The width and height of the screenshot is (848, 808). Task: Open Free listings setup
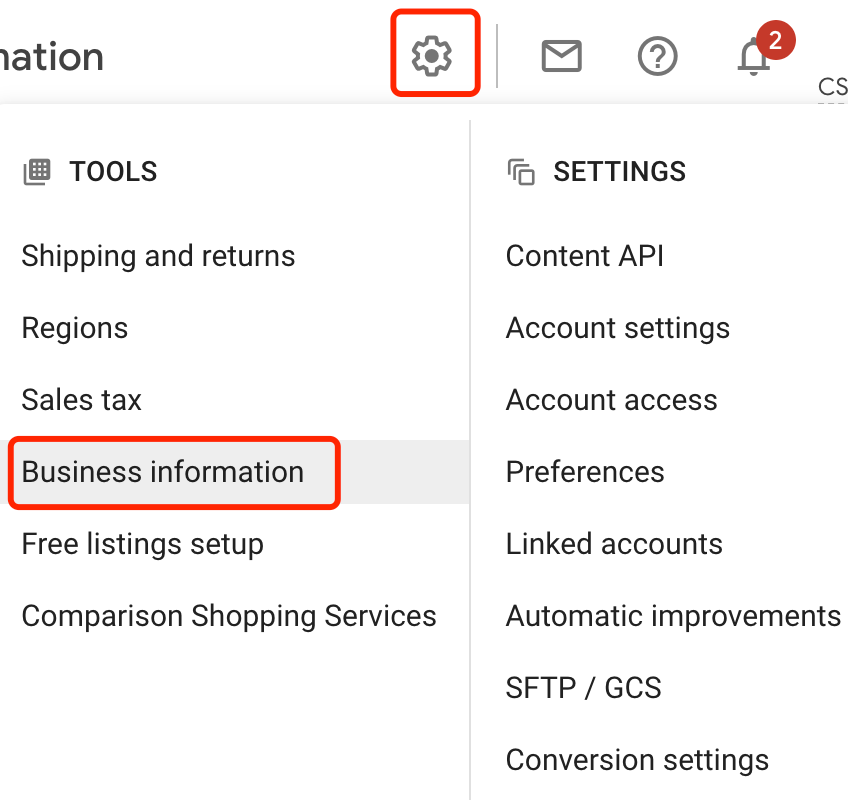tap(143, 544)
